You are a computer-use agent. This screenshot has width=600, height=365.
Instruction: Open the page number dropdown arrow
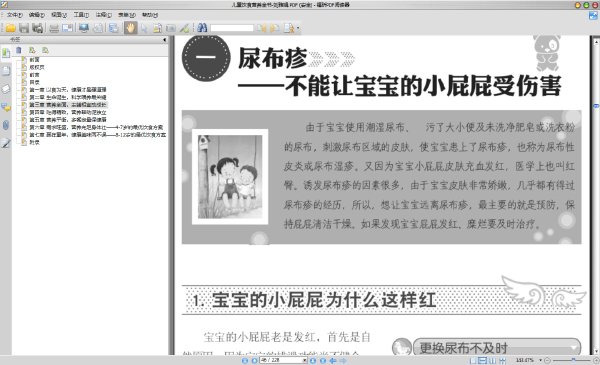click(x=305, y=360)
